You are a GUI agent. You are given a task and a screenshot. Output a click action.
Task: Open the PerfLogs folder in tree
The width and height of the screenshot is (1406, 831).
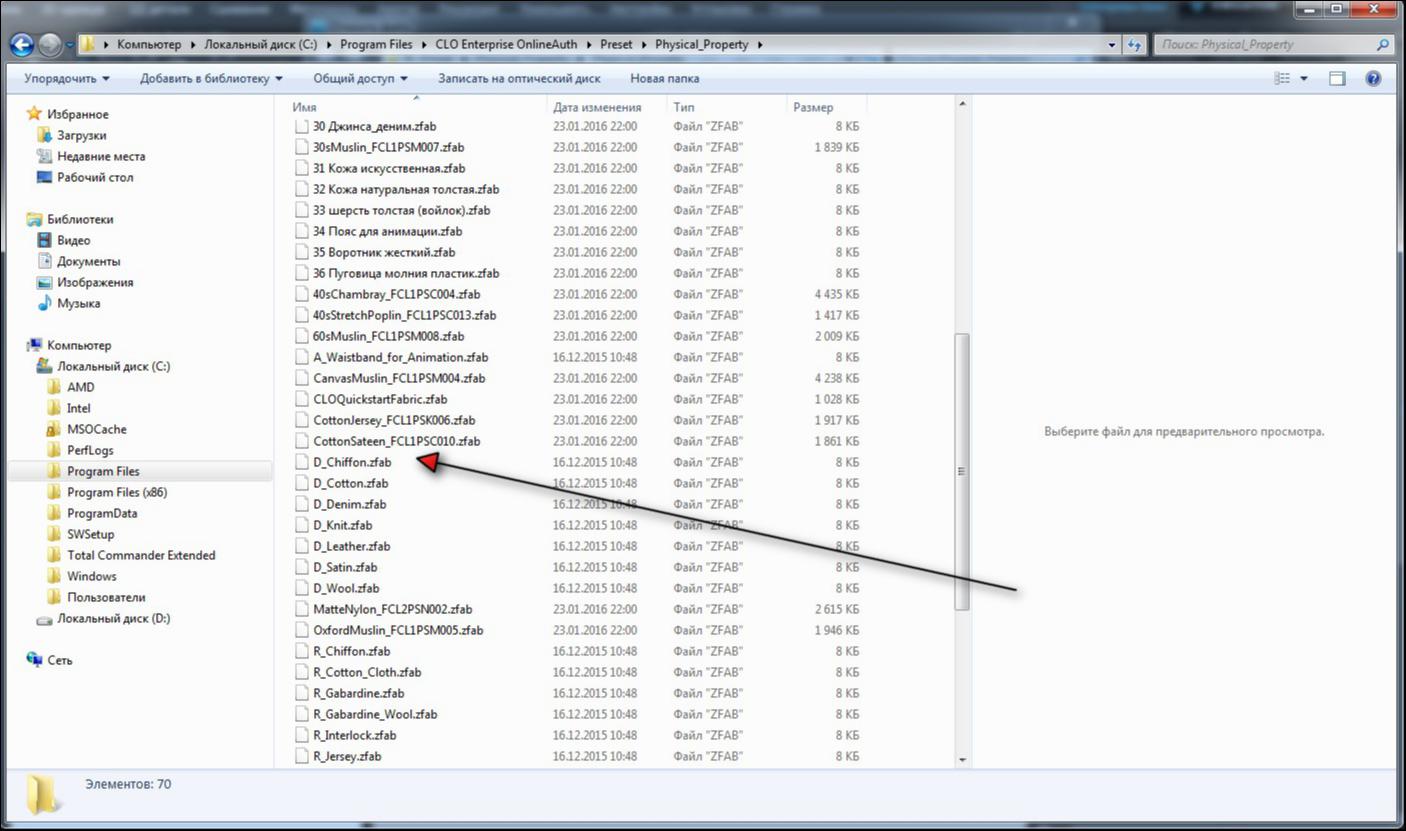coord(90,450)
